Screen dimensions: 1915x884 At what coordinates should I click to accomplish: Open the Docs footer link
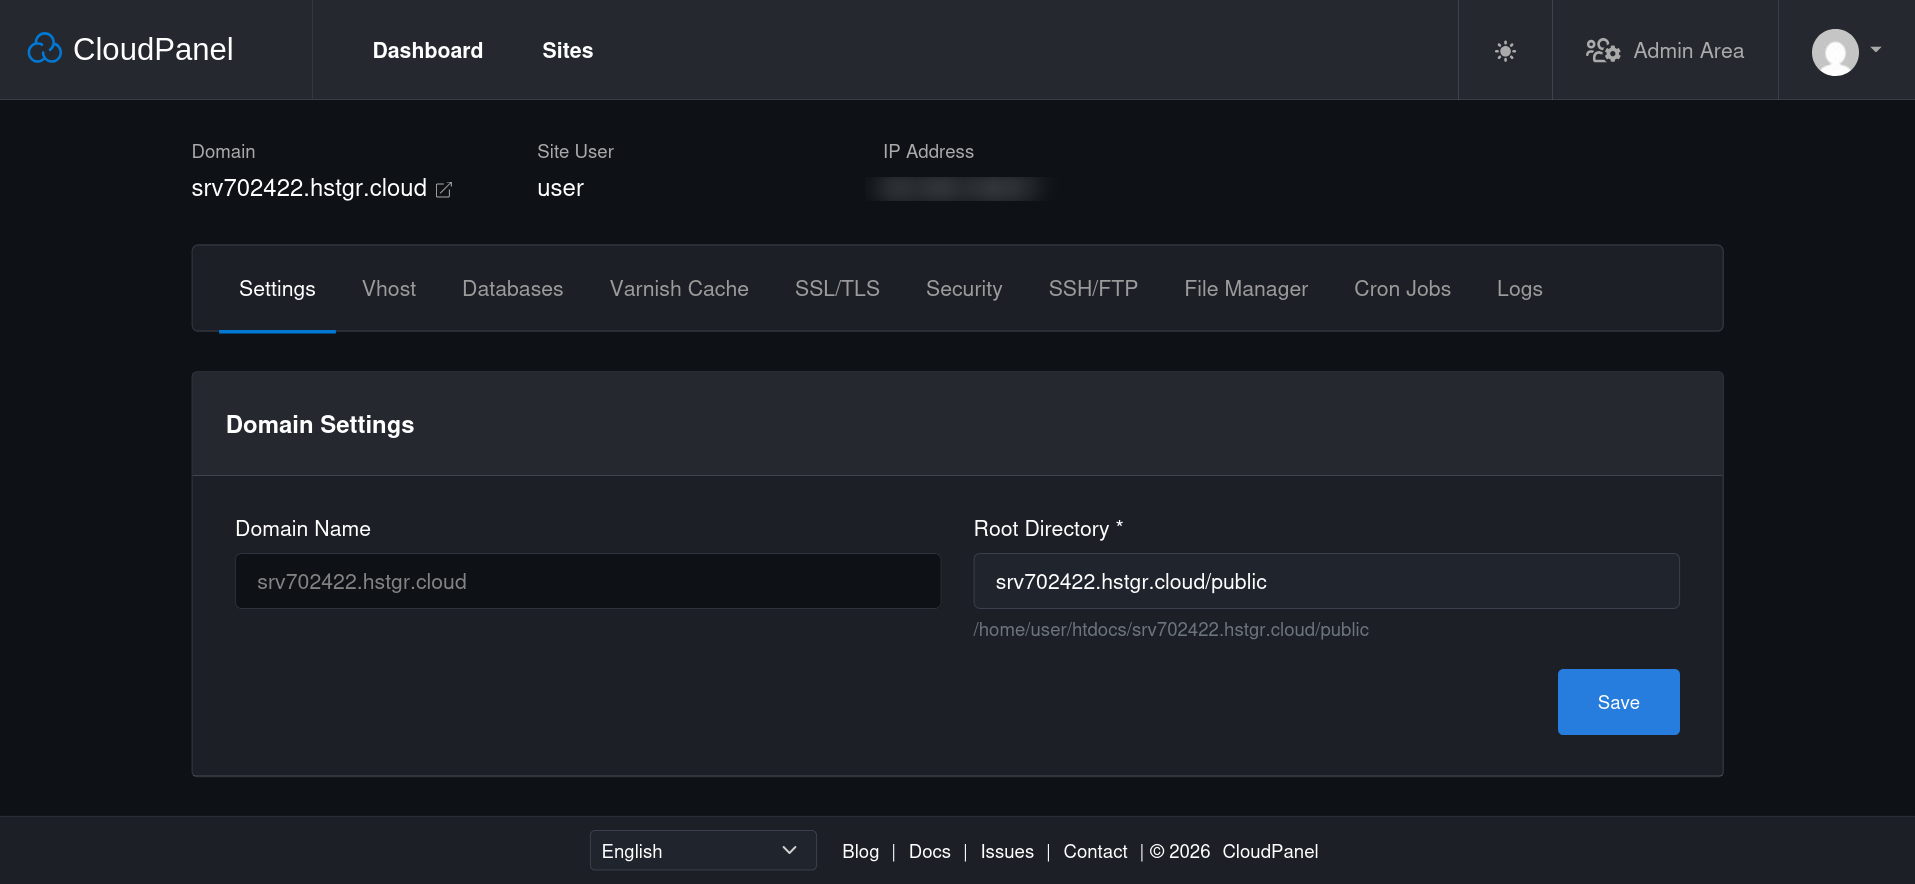pos(930,852)
